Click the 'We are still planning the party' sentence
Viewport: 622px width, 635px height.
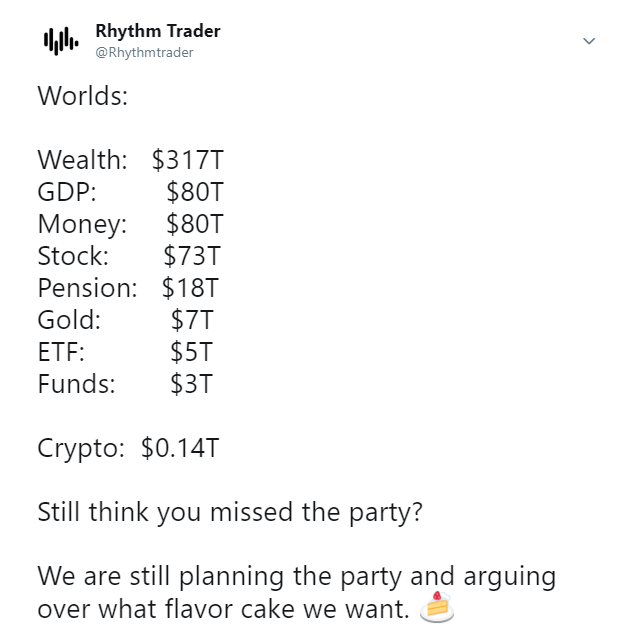[x=296, y=592]
